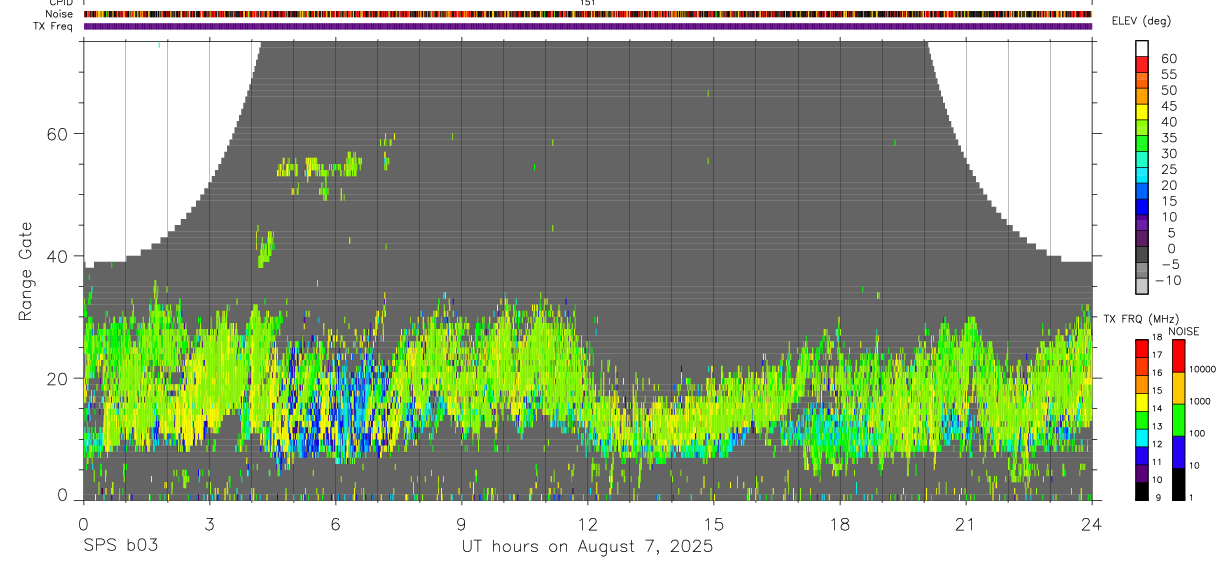Click the 100 label on NOISE colorbar
Viewport: 1228px width, 567px height.
click(x=1198, y=433)
